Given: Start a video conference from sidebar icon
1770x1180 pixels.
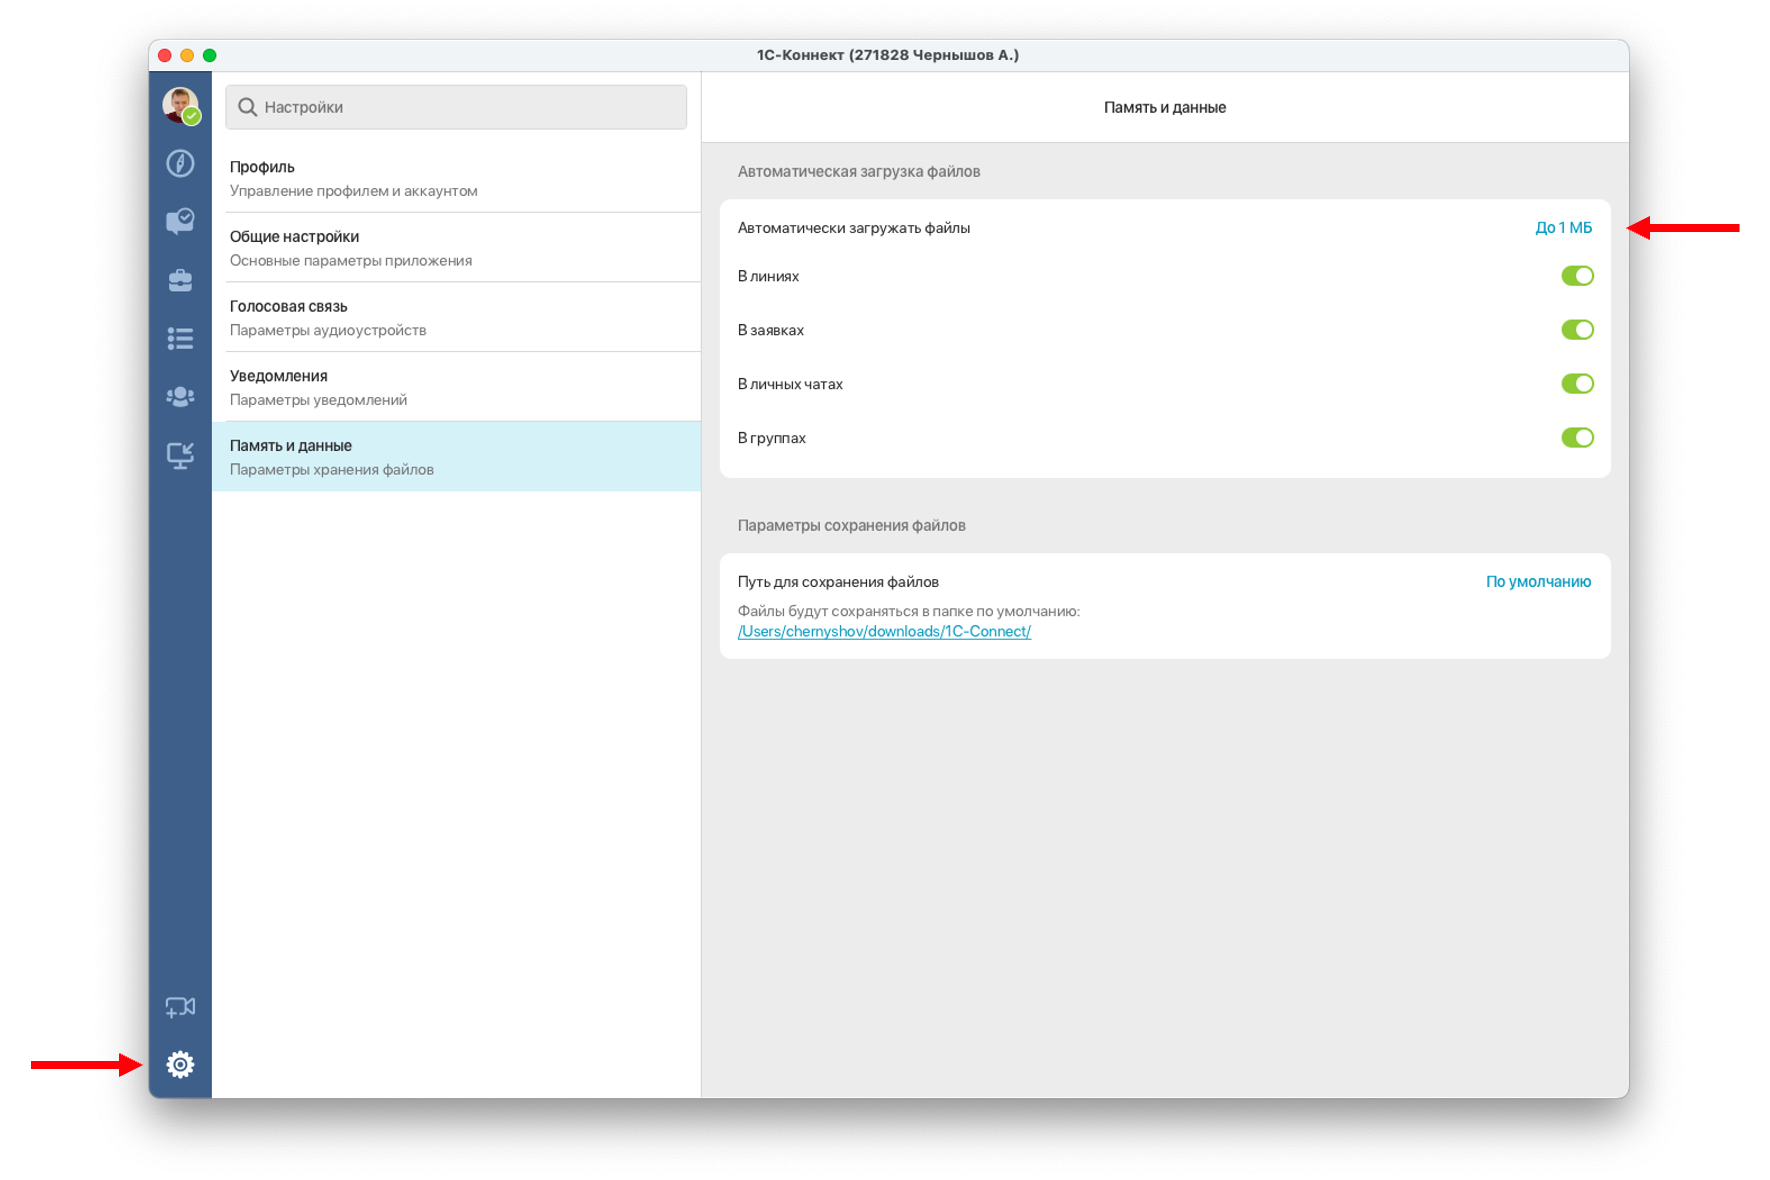Looking at the screenshot, I should coord(180,1007).
